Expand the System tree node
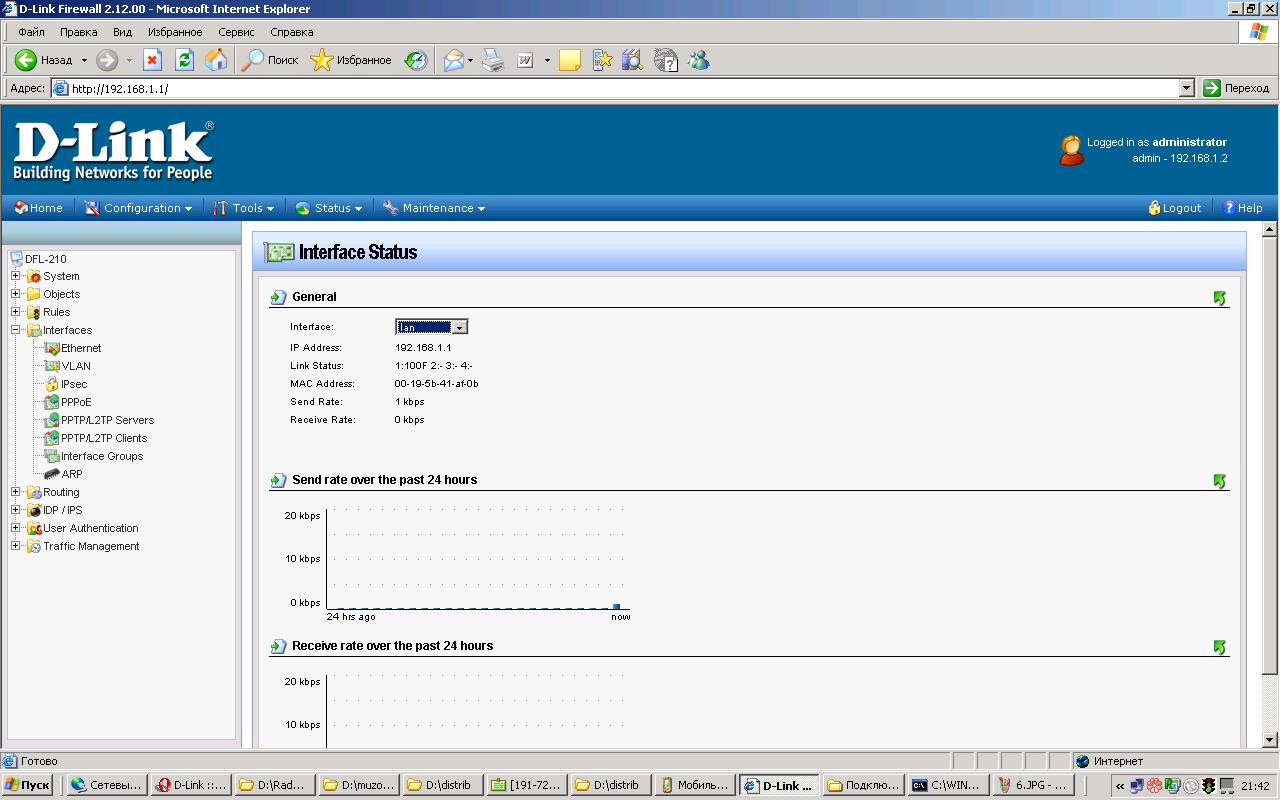The image size is (1280, 800). 15,276
